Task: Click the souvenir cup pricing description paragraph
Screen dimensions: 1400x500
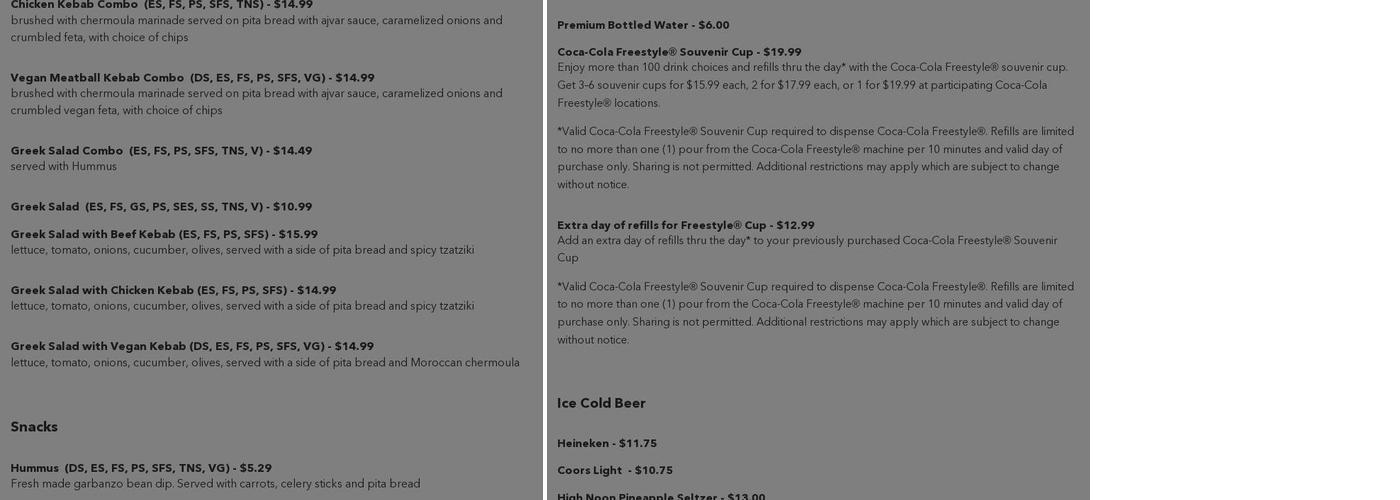Action: pyautogui.click(x=812, y=85)
